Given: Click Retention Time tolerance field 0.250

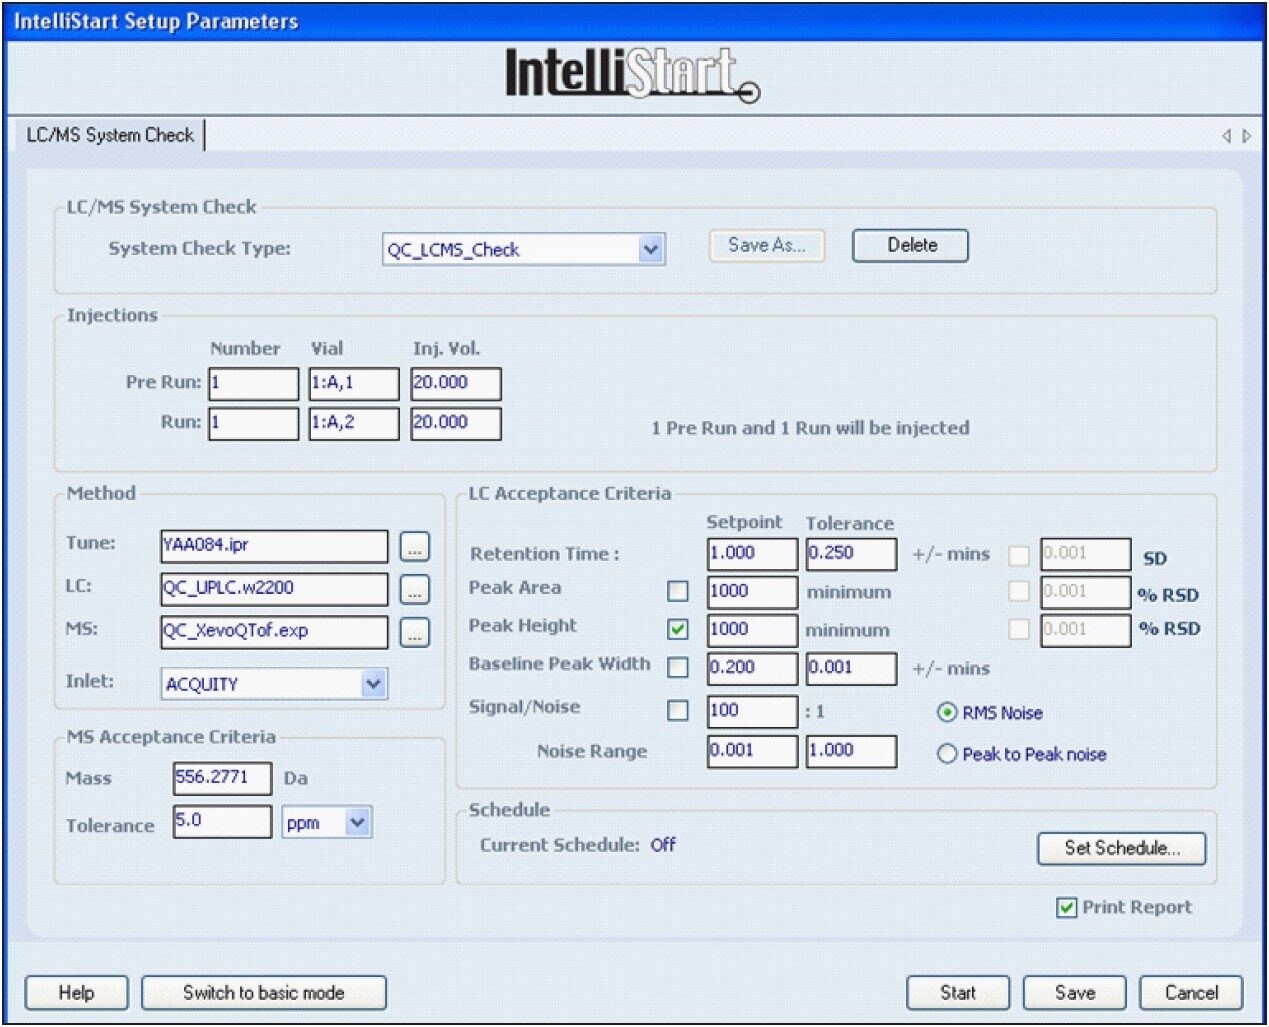Looking at the screenshot, I should click(852, 554).
